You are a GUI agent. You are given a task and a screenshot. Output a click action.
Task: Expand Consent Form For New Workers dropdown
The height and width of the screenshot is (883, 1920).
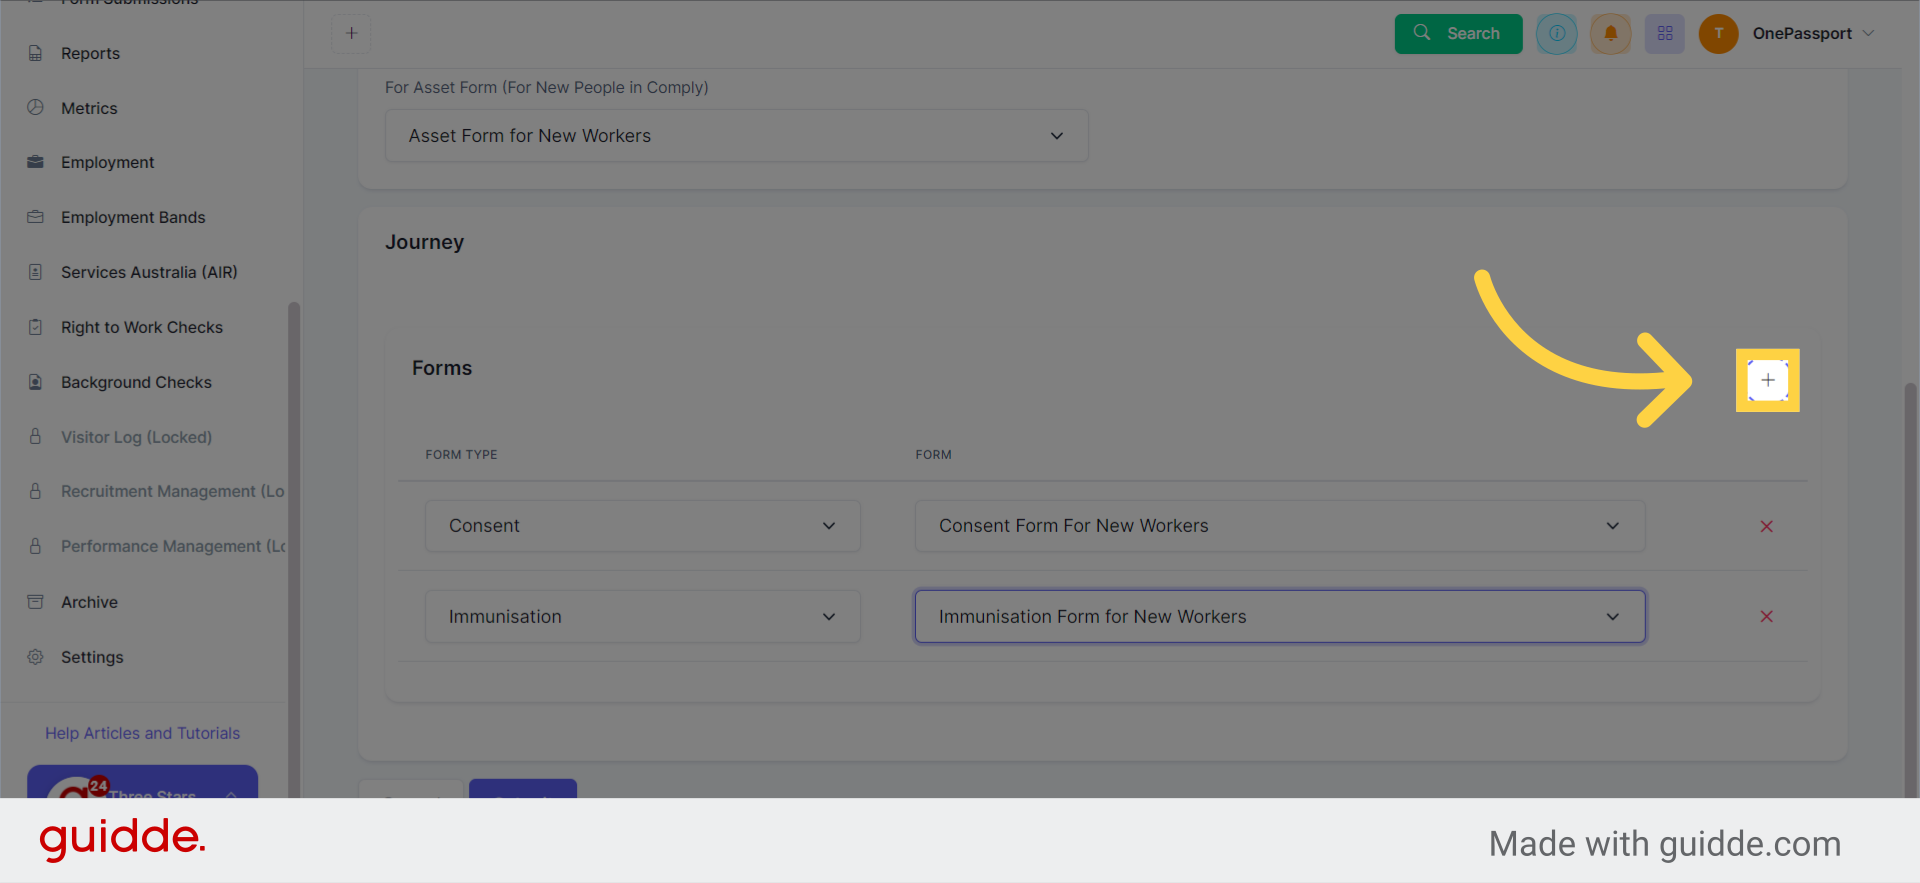1279,526
